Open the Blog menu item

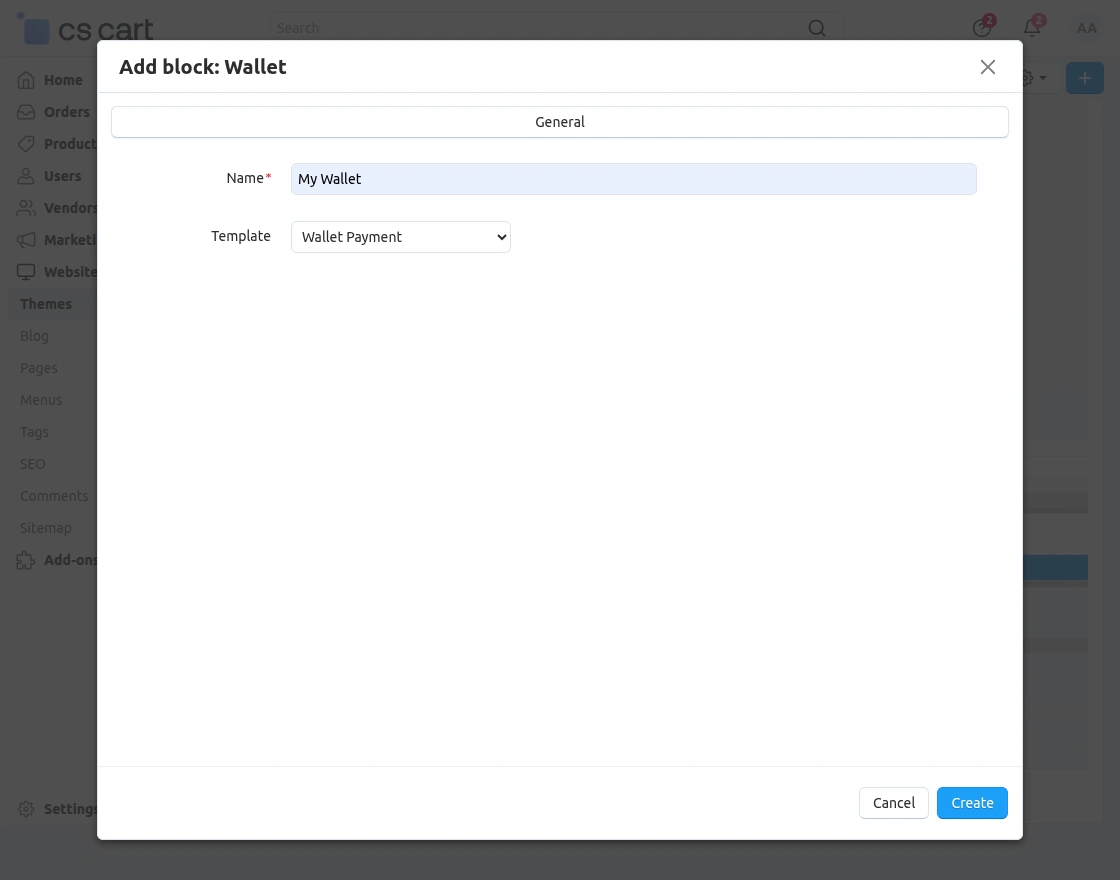click(x=34, y=336)
